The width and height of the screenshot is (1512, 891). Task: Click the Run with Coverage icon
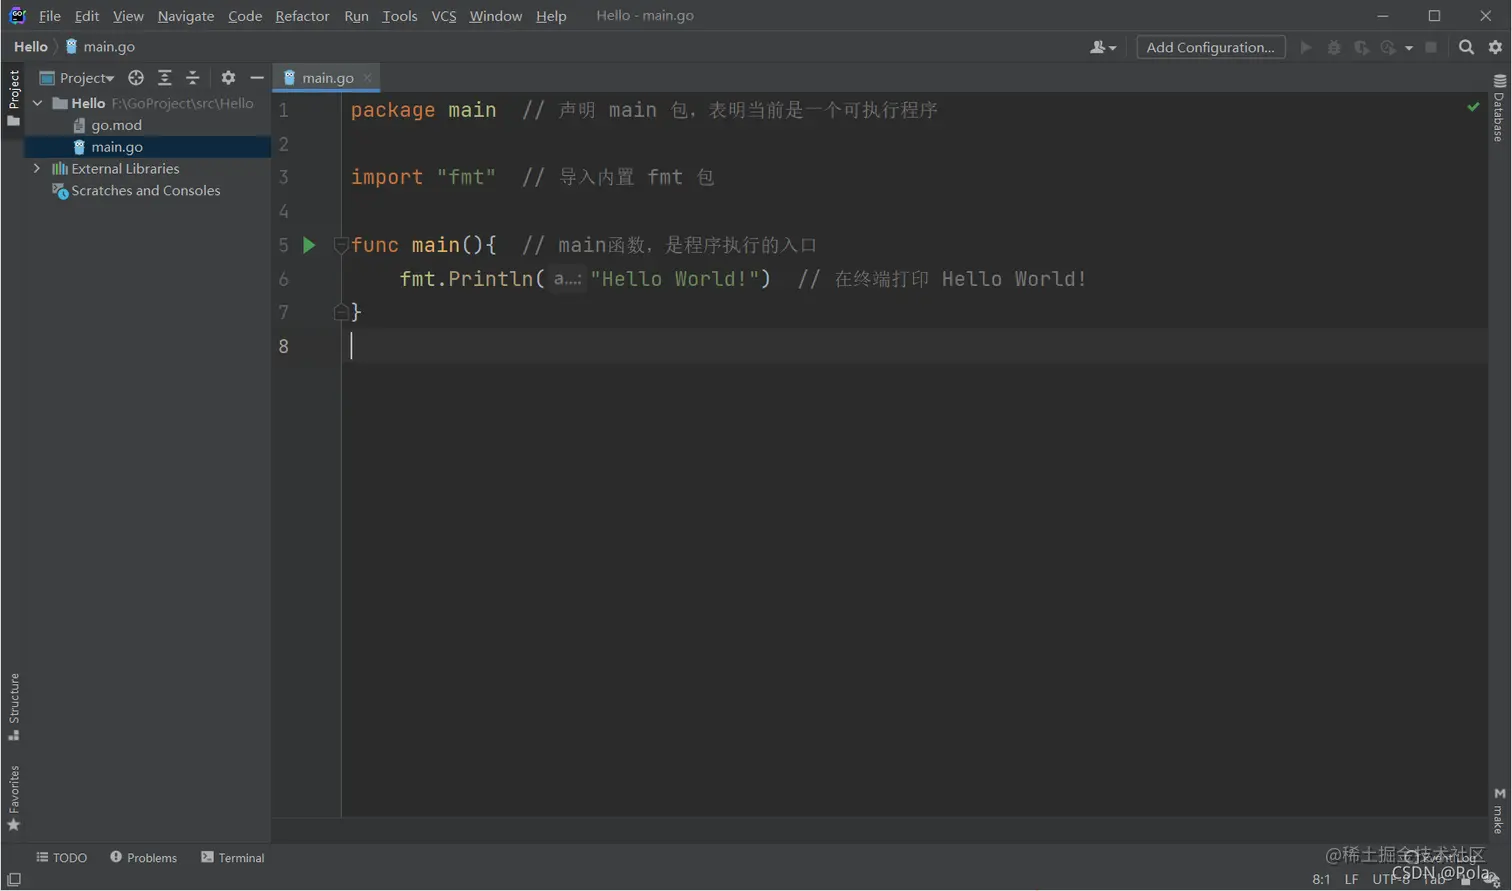coord(1361,47)
